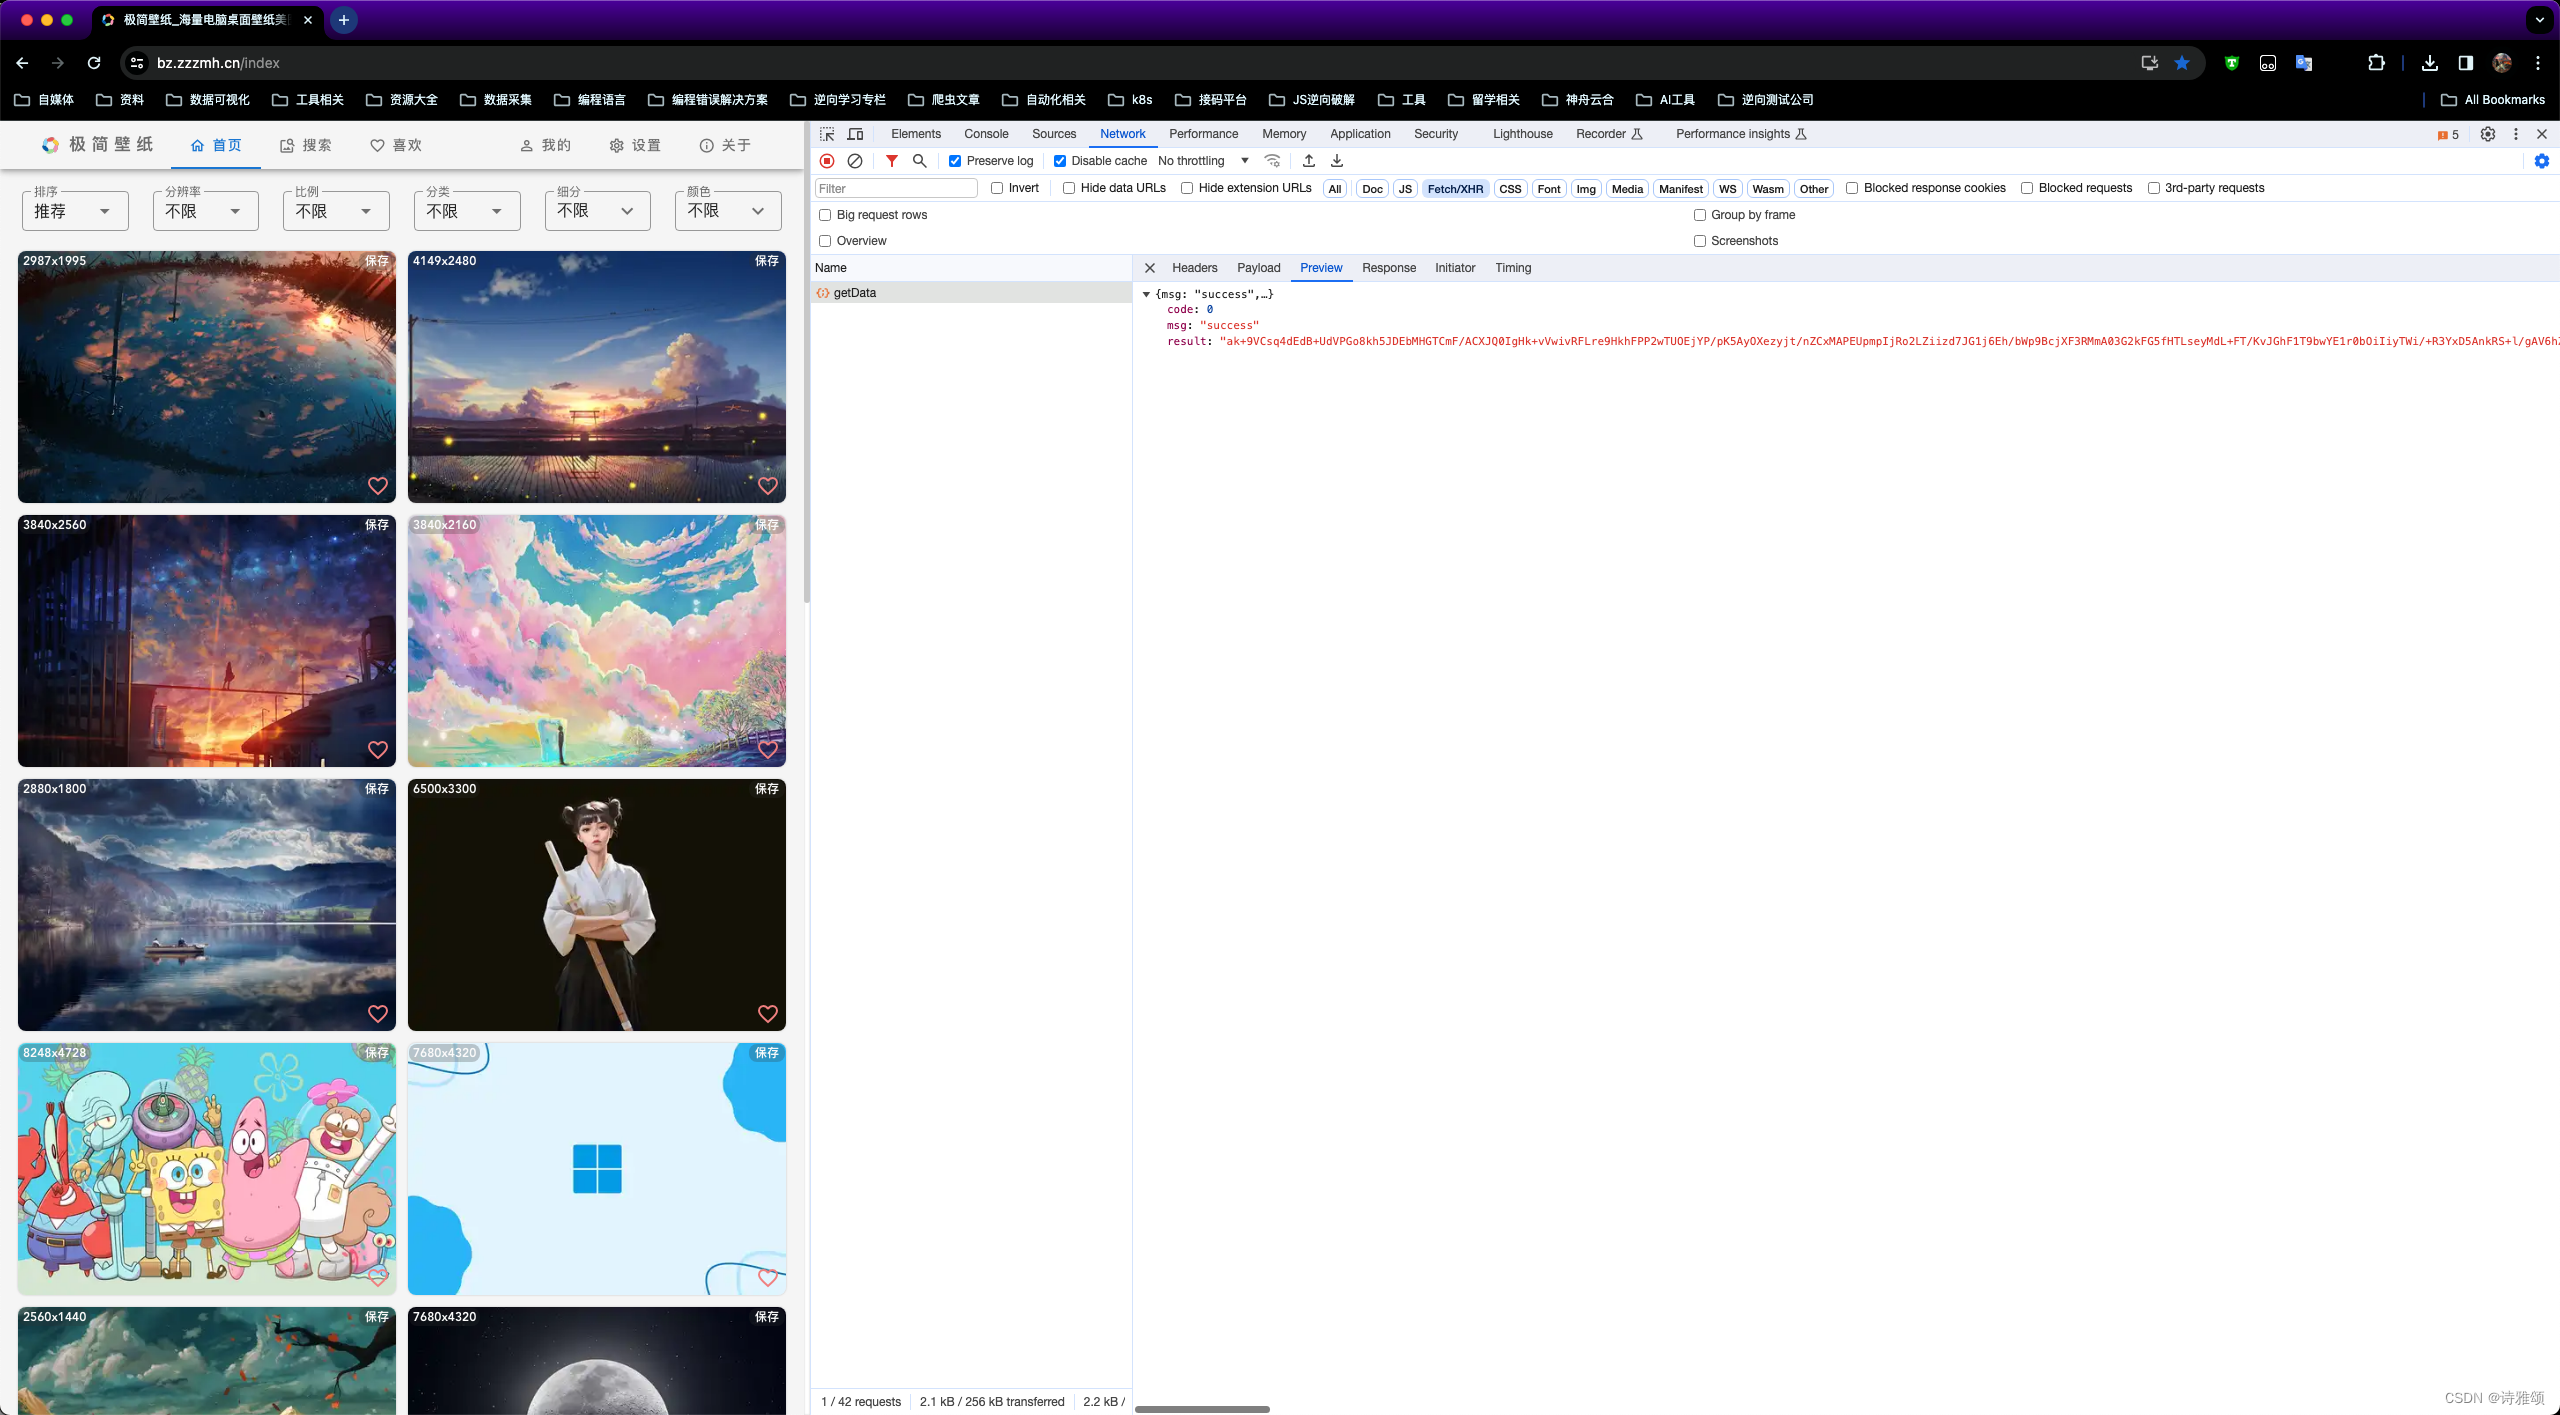Click the preview pane horizontal scrollbar

1202,1409
